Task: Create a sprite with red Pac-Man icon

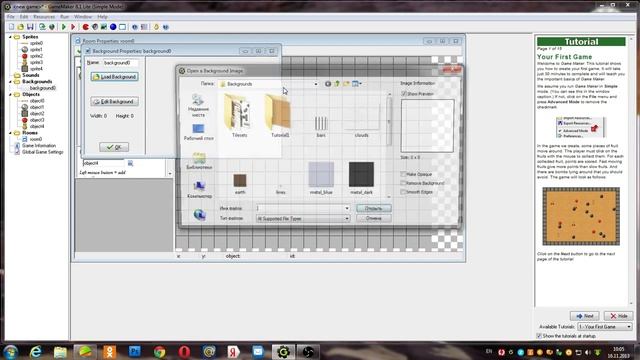Action: [85, 27]
